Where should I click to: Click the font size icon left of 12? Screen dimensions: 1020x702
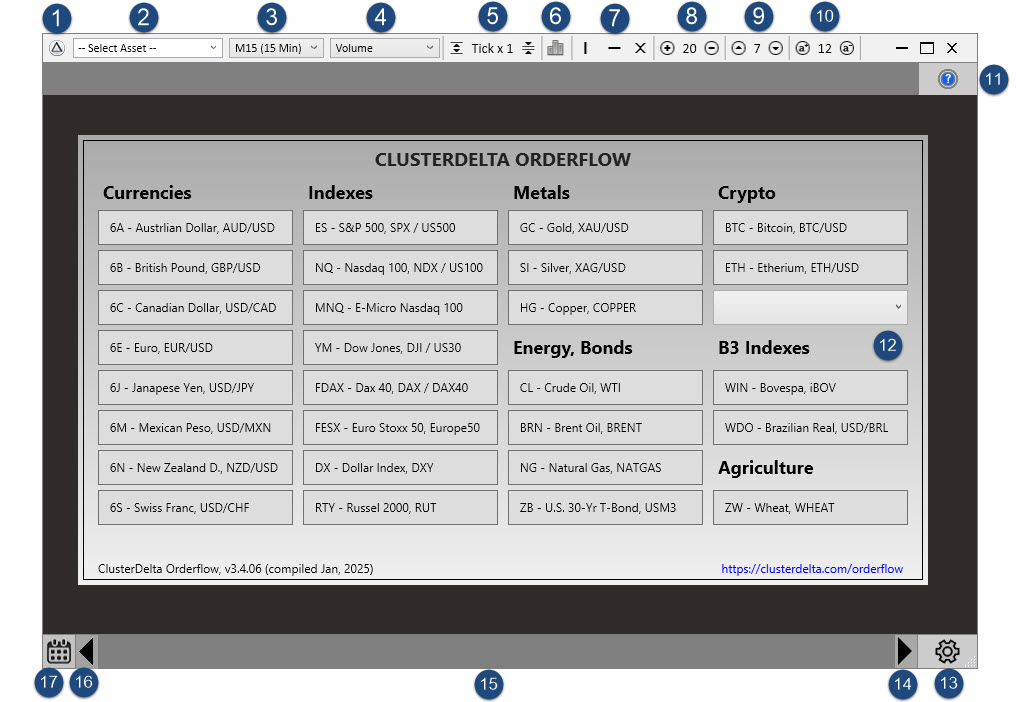[803, 48]
